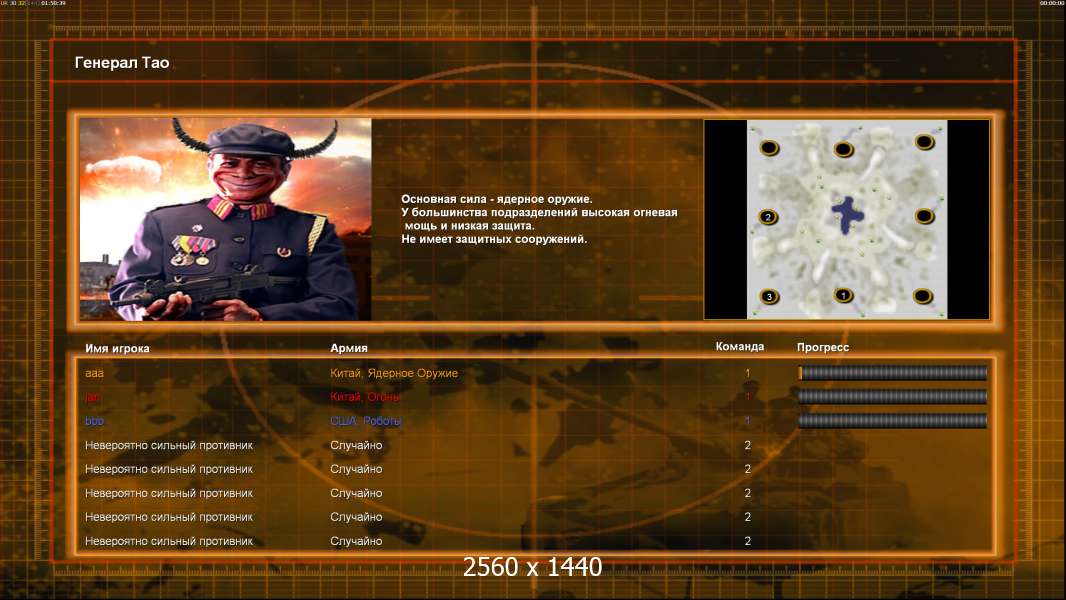Image resolution: width=1066 pixels, height=600 pixels.
Task: Click the Китай, Ядерное Оружие army label
Action: pyautogui.click(x=394, y=373)
